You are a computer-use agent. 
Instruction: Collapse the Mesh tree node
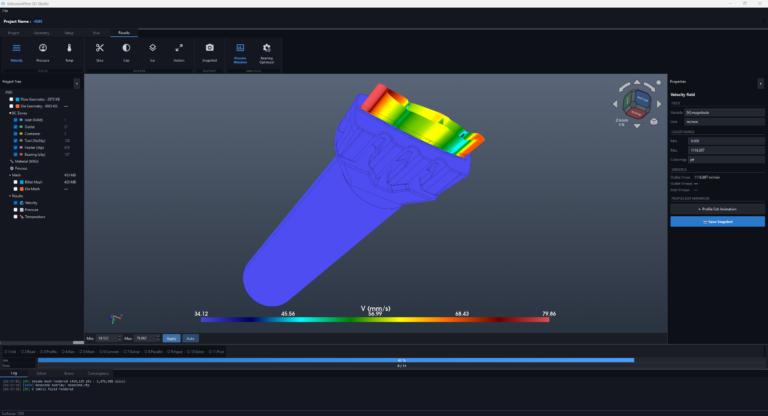[x=10, y=175]
